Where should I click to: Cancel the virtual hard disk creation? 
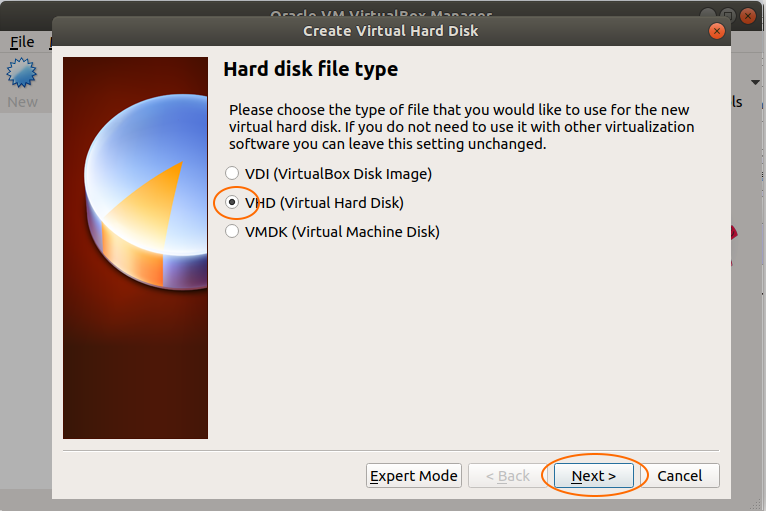click(x=680, y=475)
